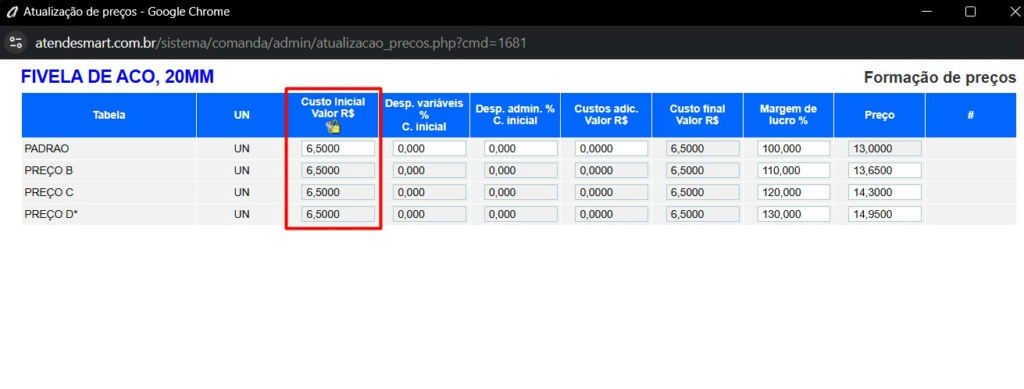Click the UN cell in PREÇO B row

tap(242, 170)
